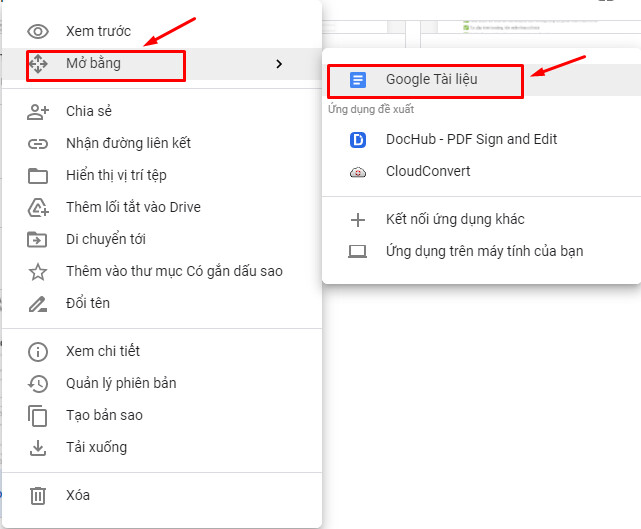Expand the Mở bằng submenu arrow
The width and height of the screenshot is (641, 529).
[279, 64]
